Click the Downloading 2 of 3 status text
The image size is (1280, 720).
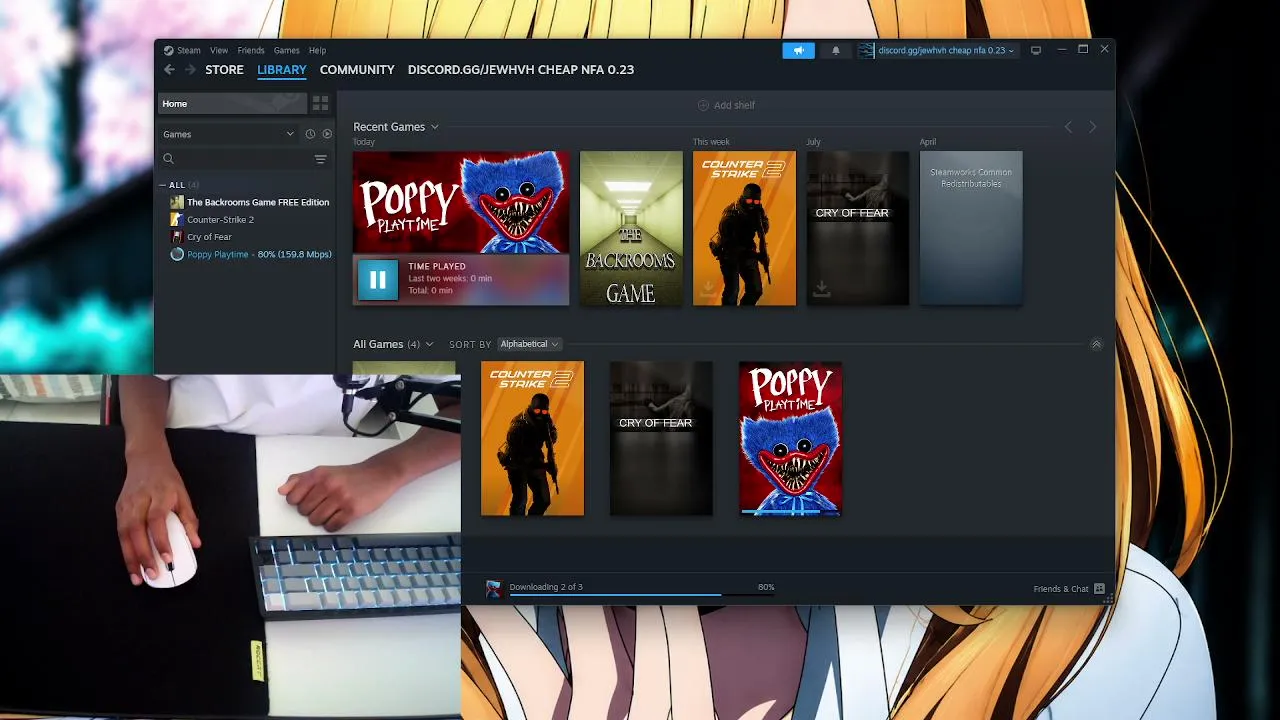pyautogui.click(x=546, y=587)
